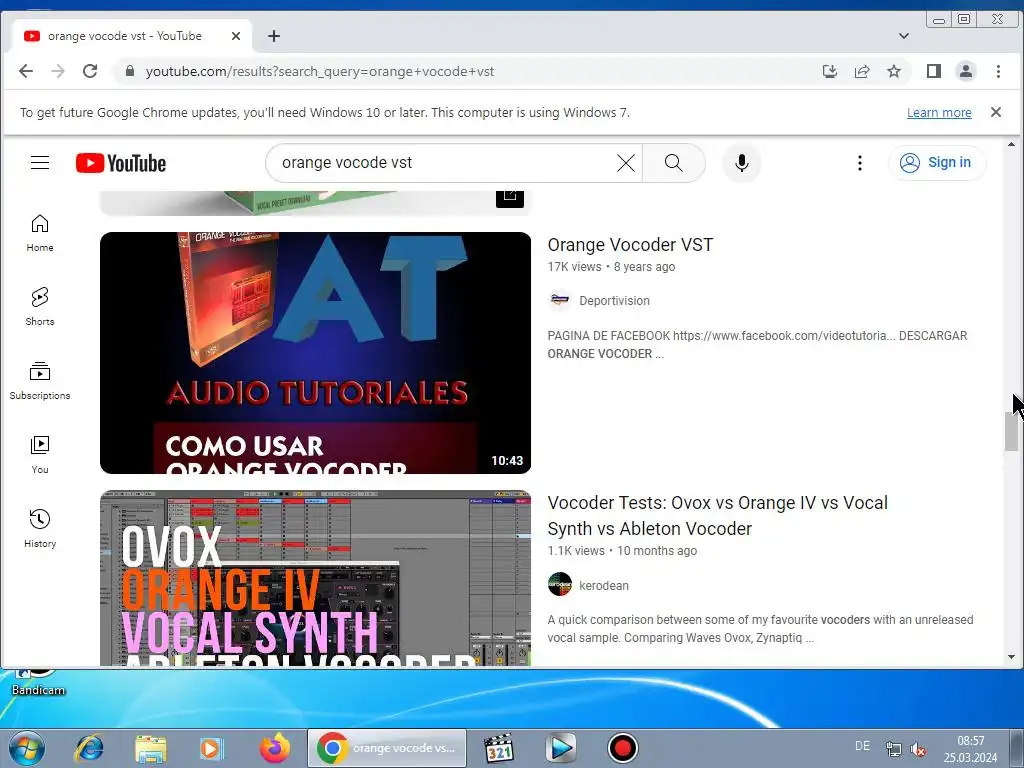Click the scrollbar up arrow
This screenshot has height=768, width=1024.
click(1011, 144)
